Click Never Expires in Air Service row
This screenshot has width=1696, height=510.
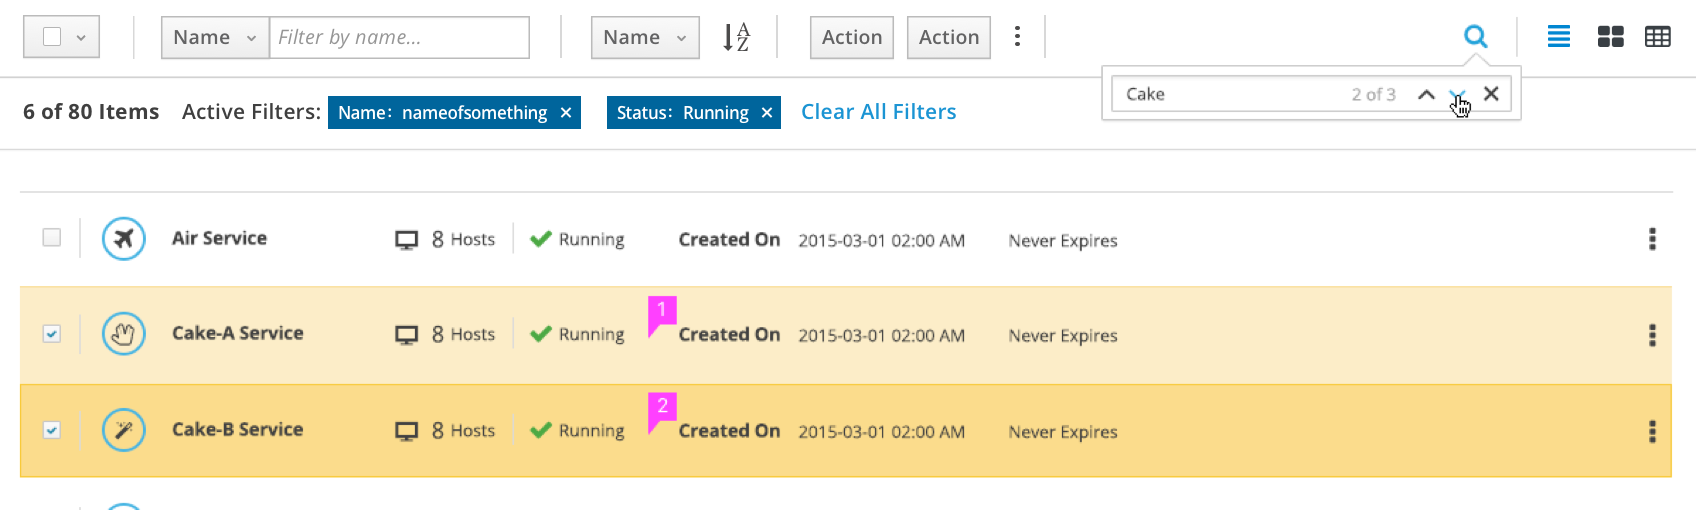[x=1063, y=241]
